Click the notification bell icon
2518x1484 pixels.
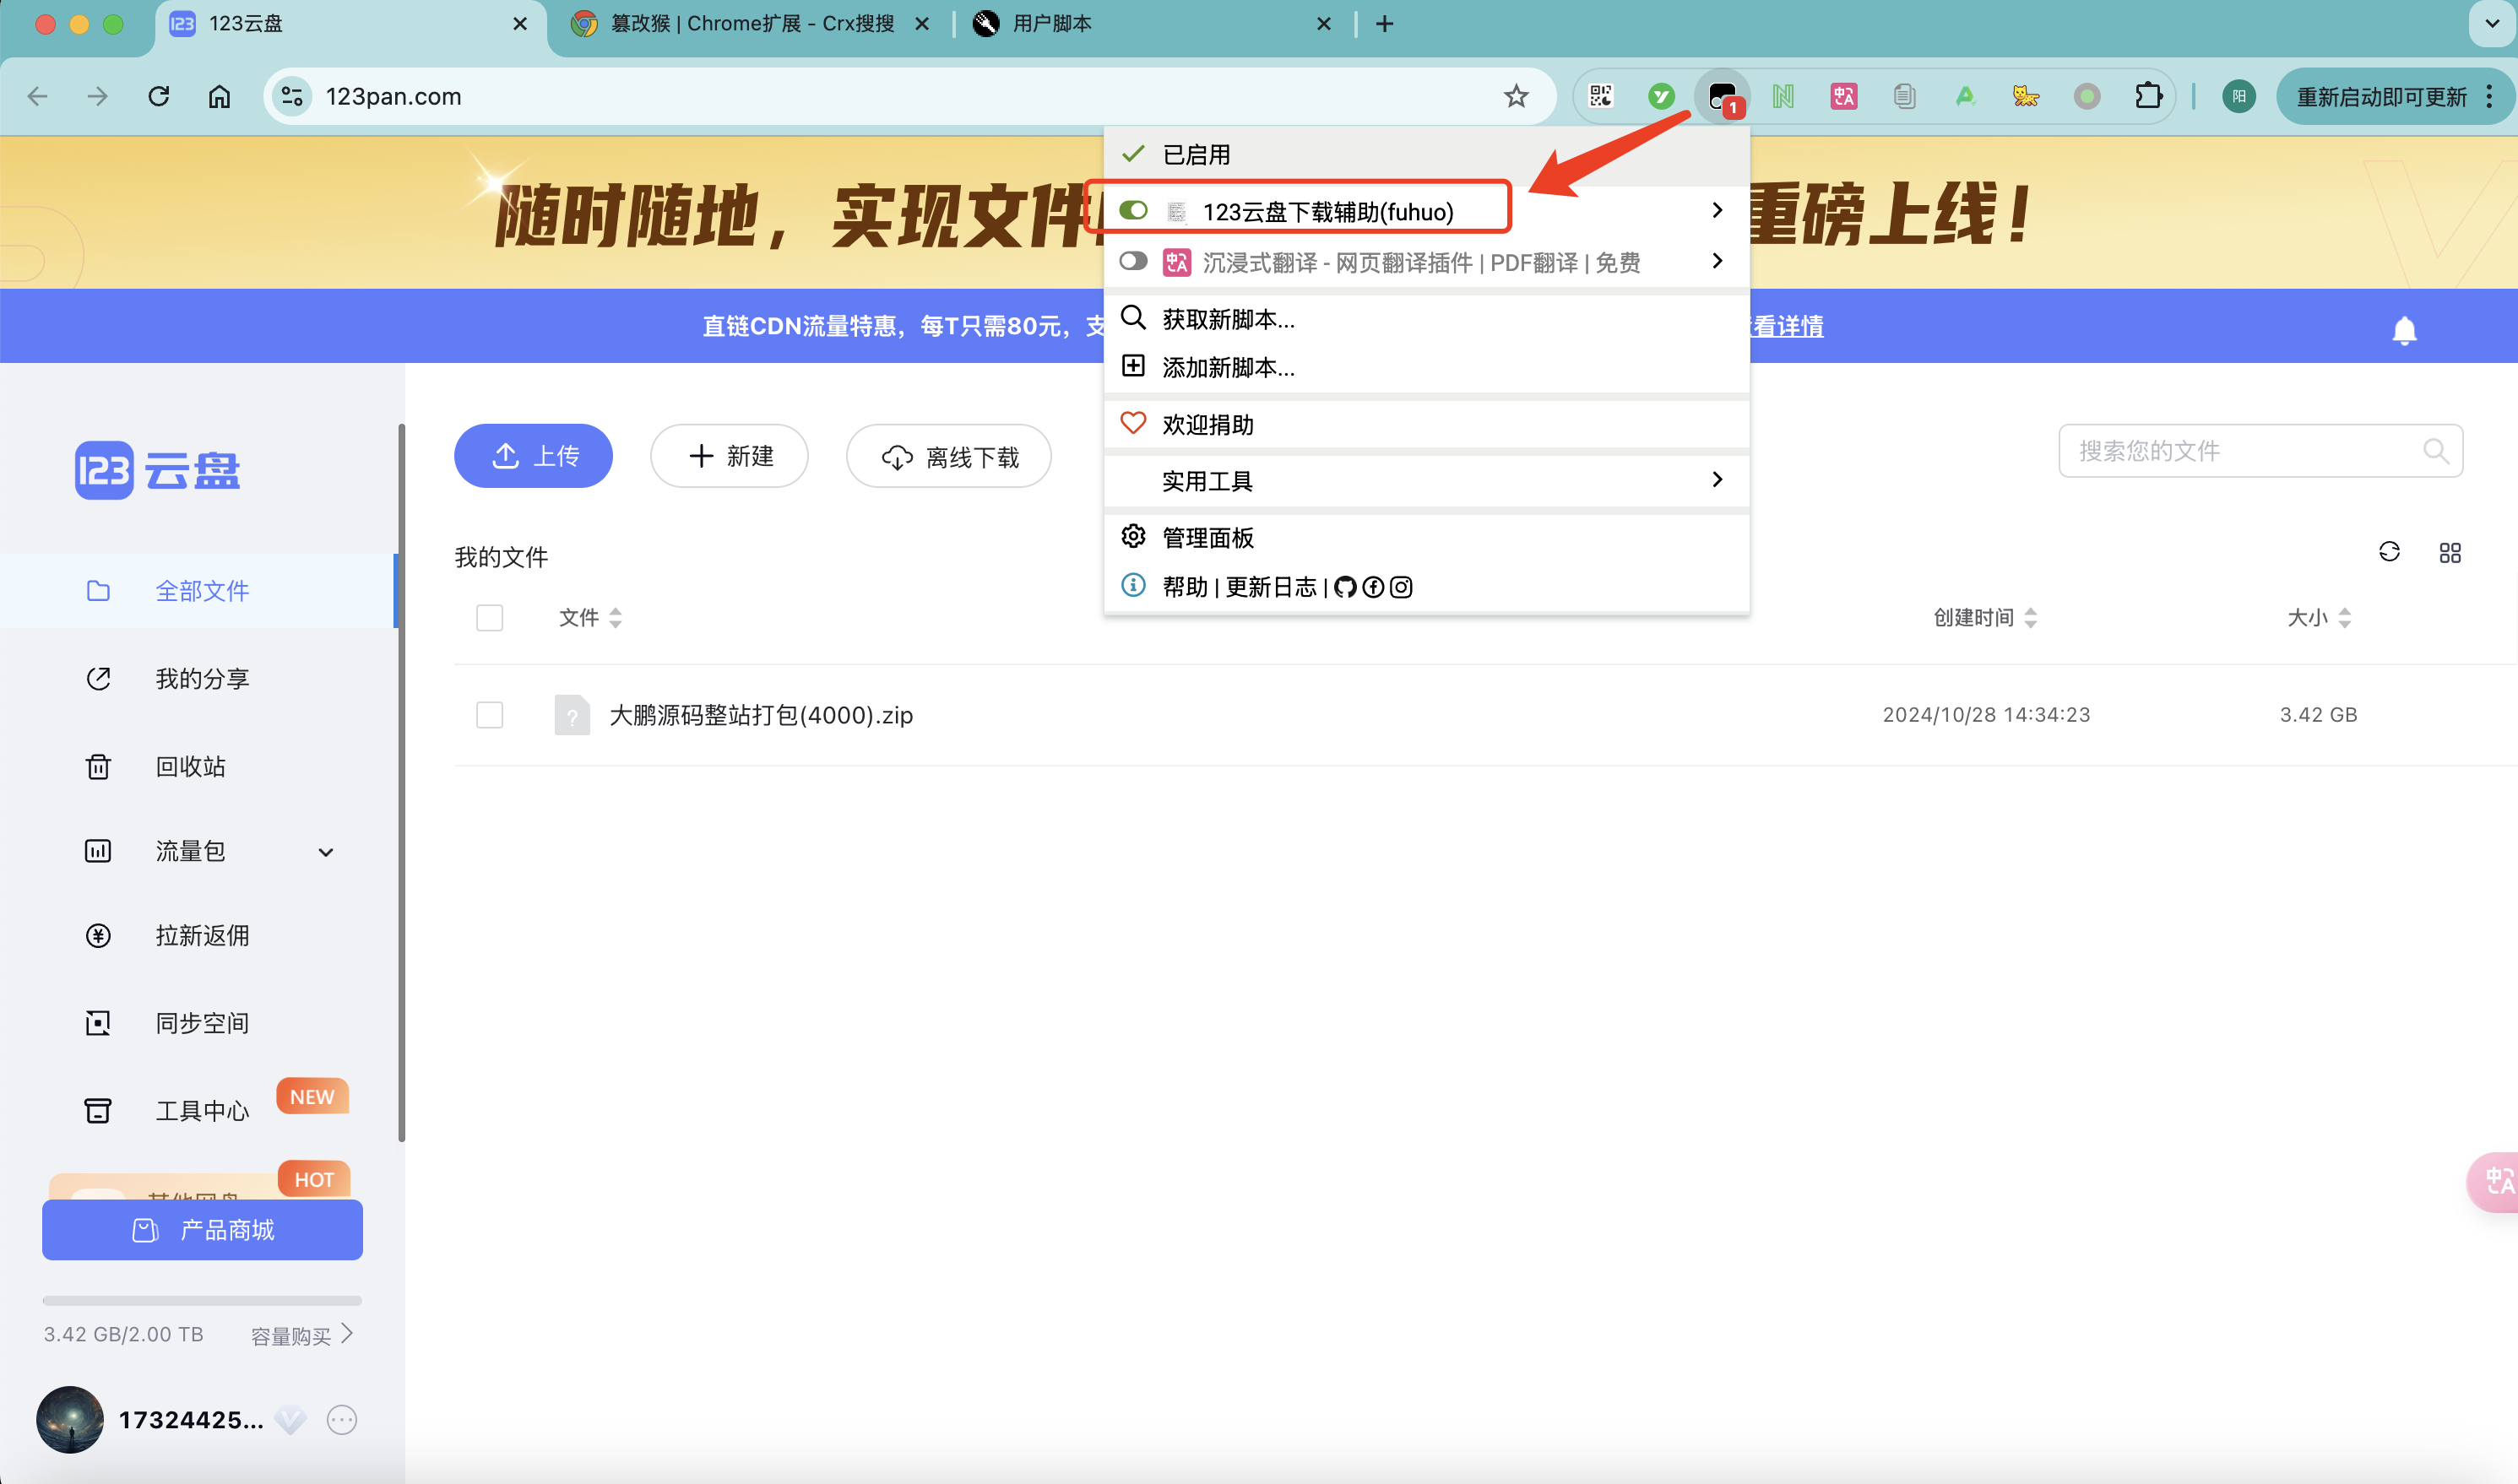coord(2404,330)
